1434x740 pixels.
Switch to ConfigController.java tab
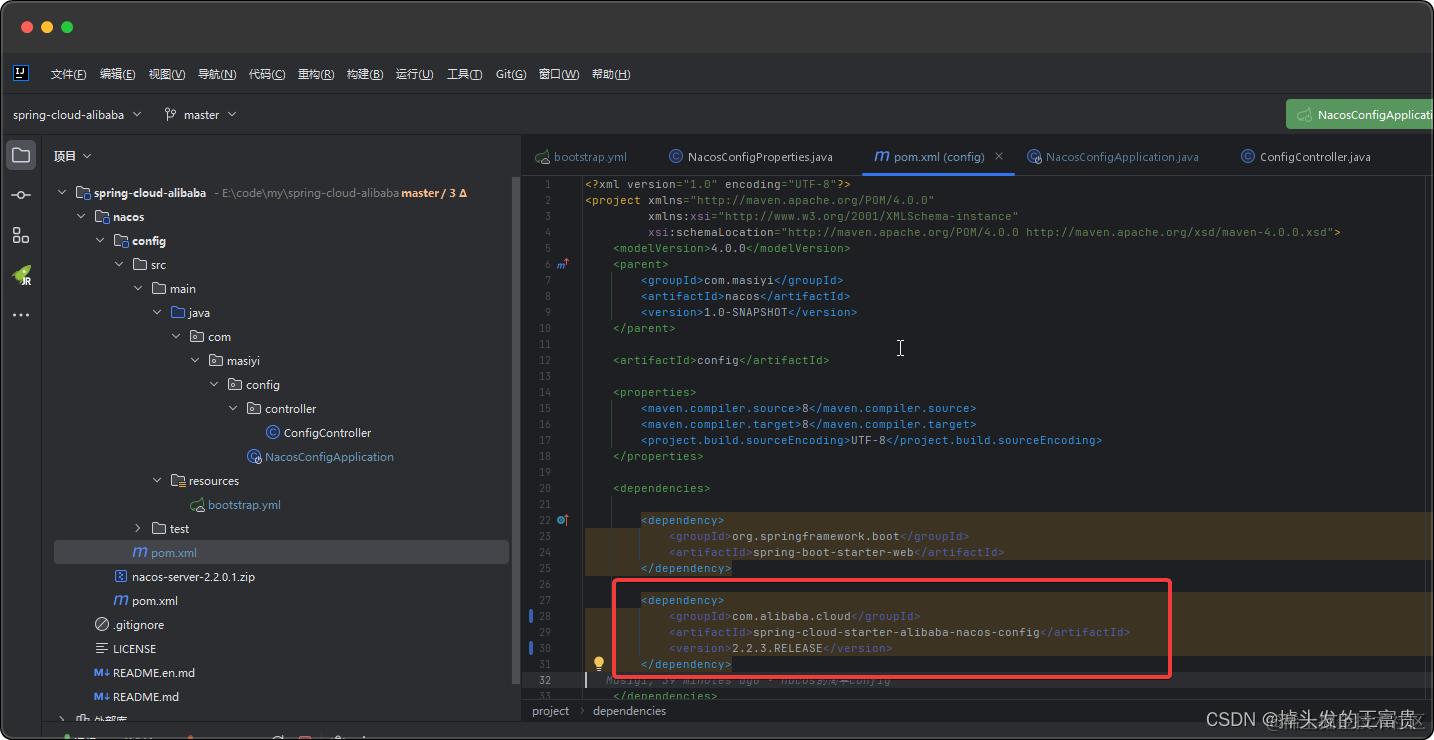[x=1306, y=157]
